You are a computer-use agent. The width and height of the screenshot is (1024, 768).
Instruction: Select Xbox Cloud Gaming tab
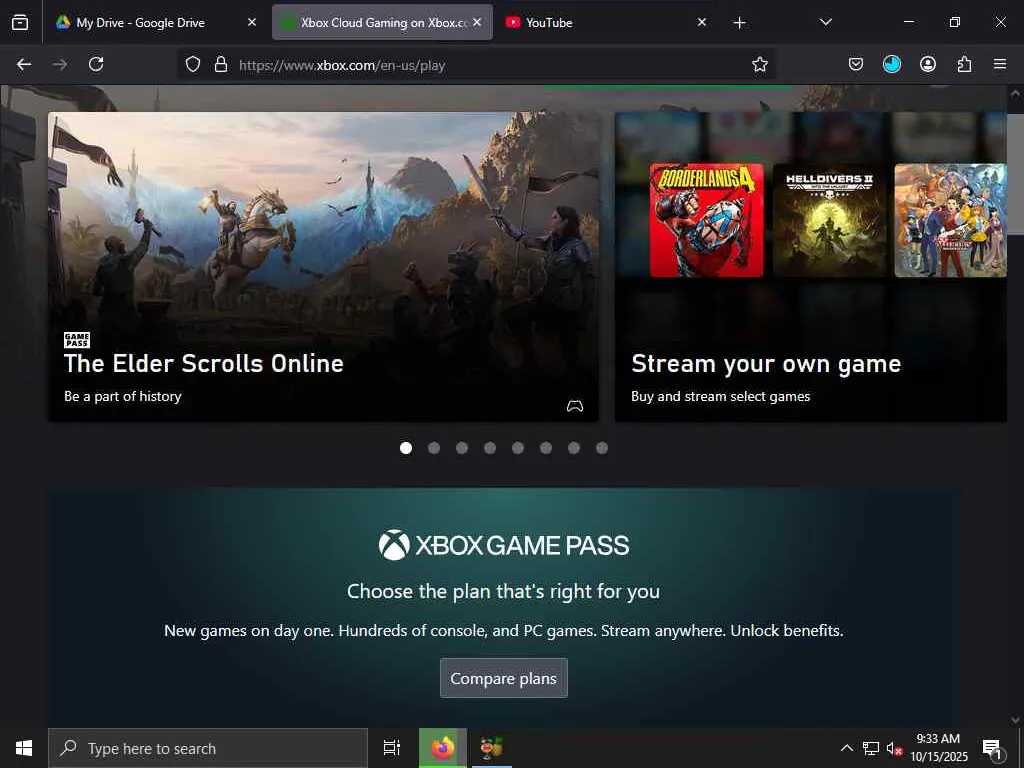(x=382, y=22)
